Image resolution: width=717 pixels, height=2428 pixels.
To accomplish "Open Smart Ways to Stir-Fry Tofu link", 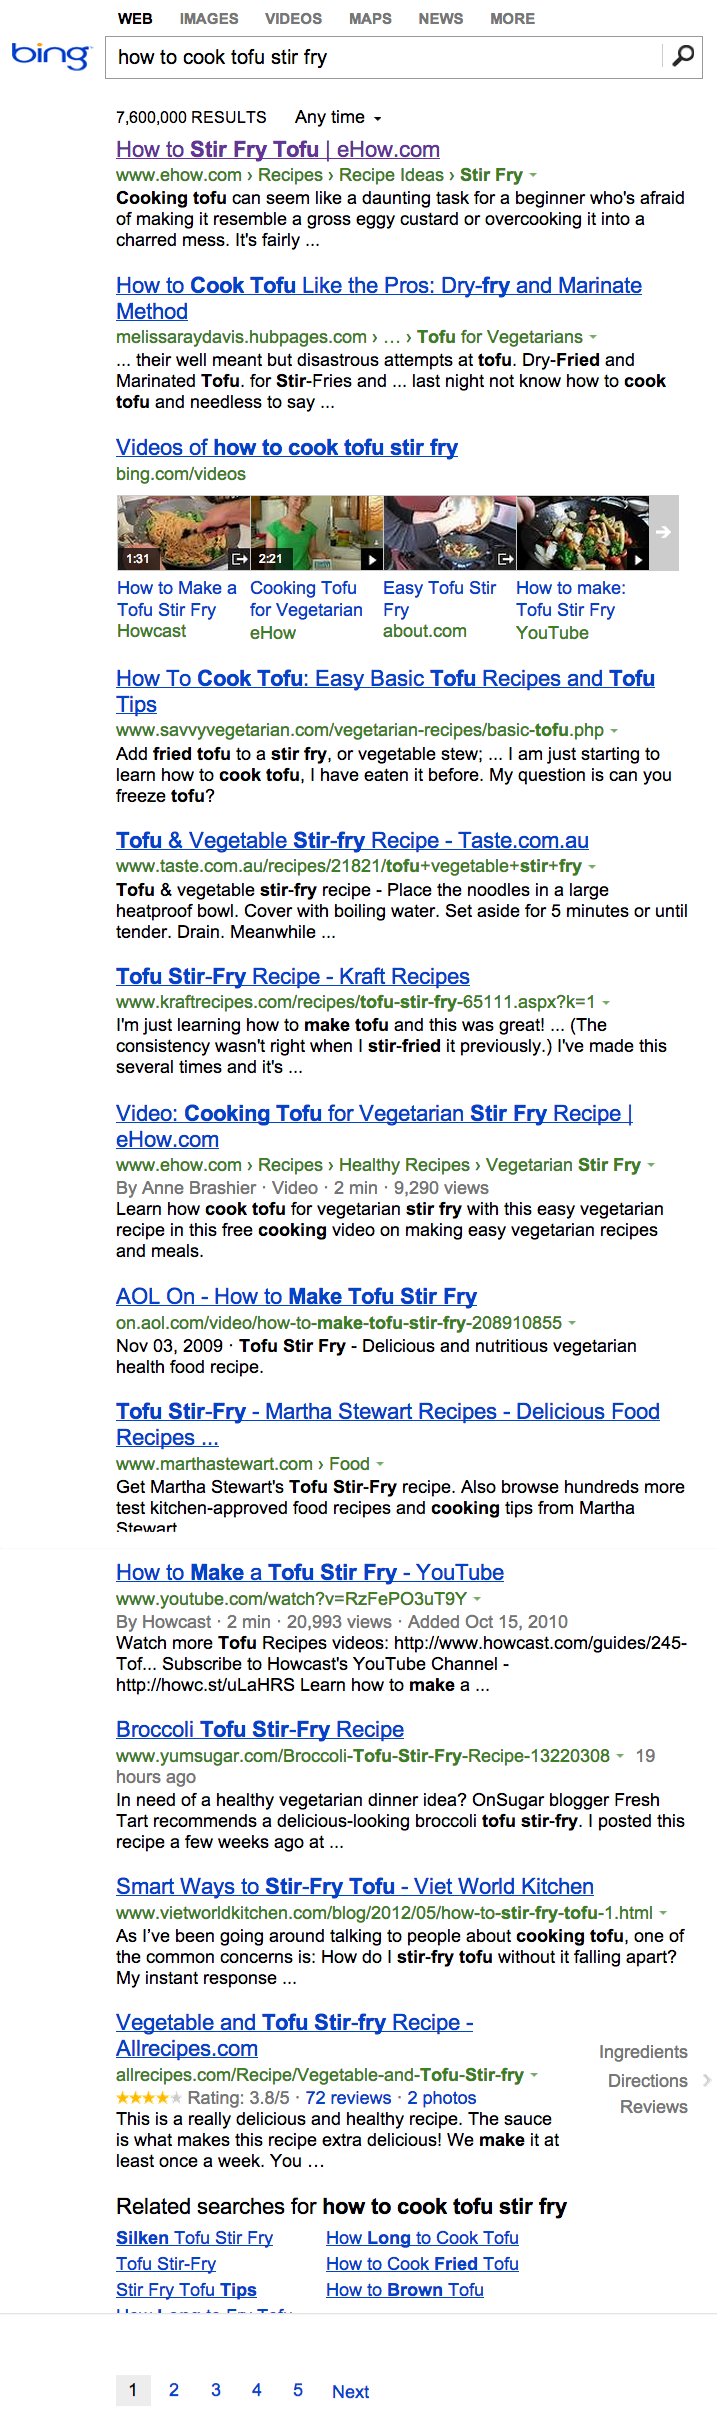I will [355, 1886].
